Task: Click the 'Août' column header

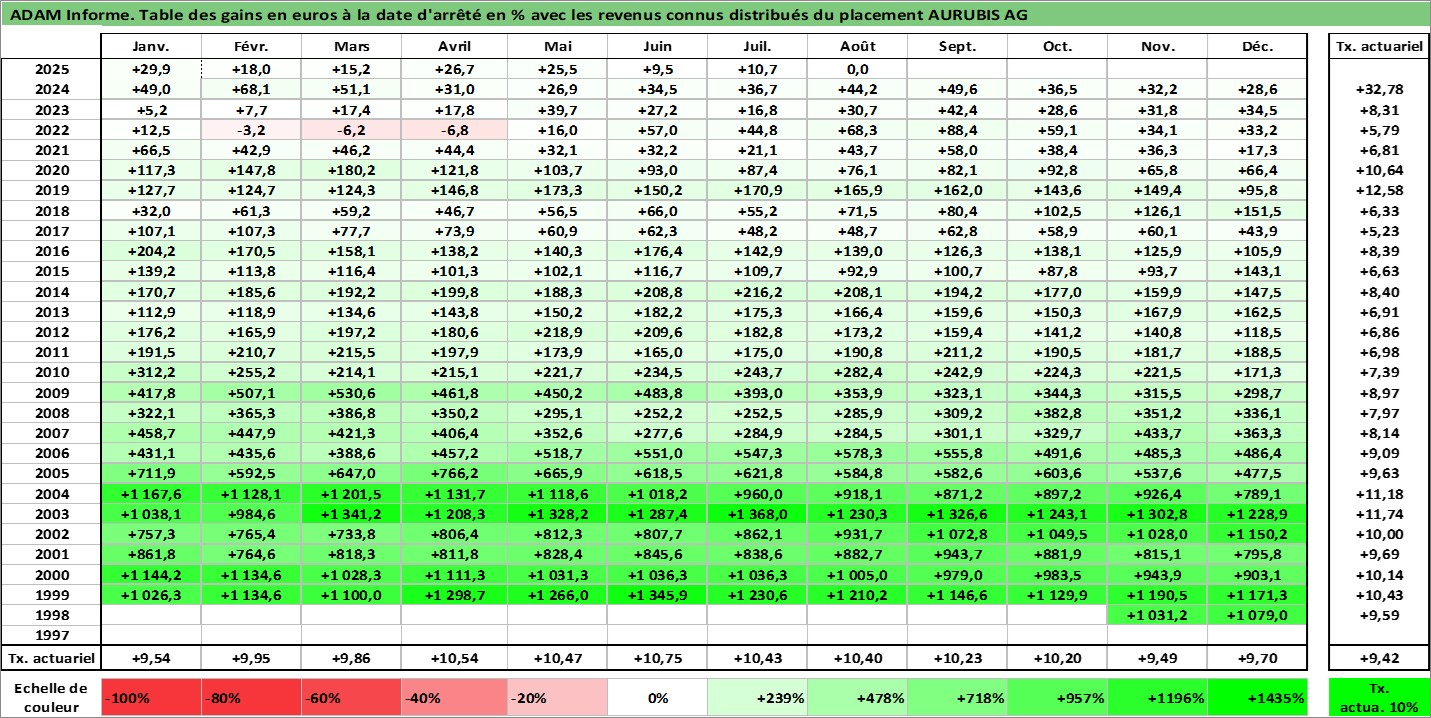Action: tap(857, 47)
